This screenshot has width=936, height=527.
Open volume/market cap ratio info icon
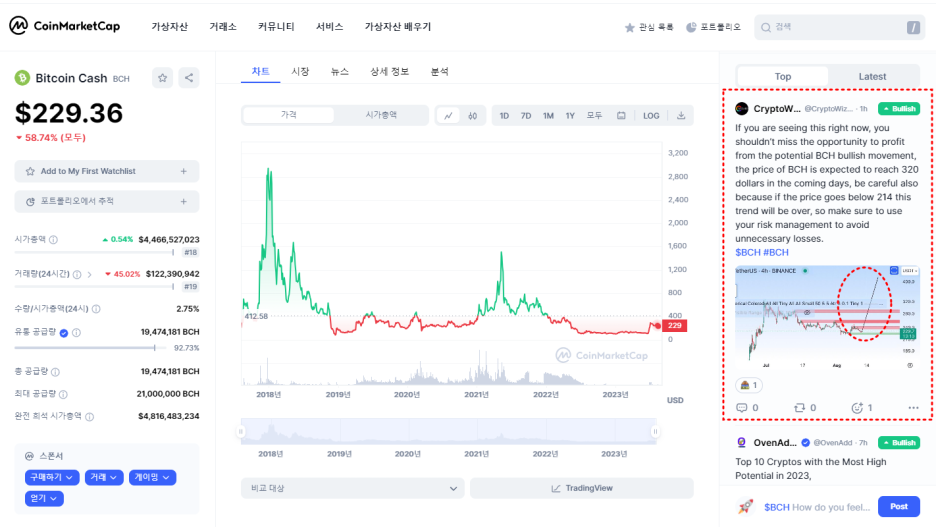[96, 309]
